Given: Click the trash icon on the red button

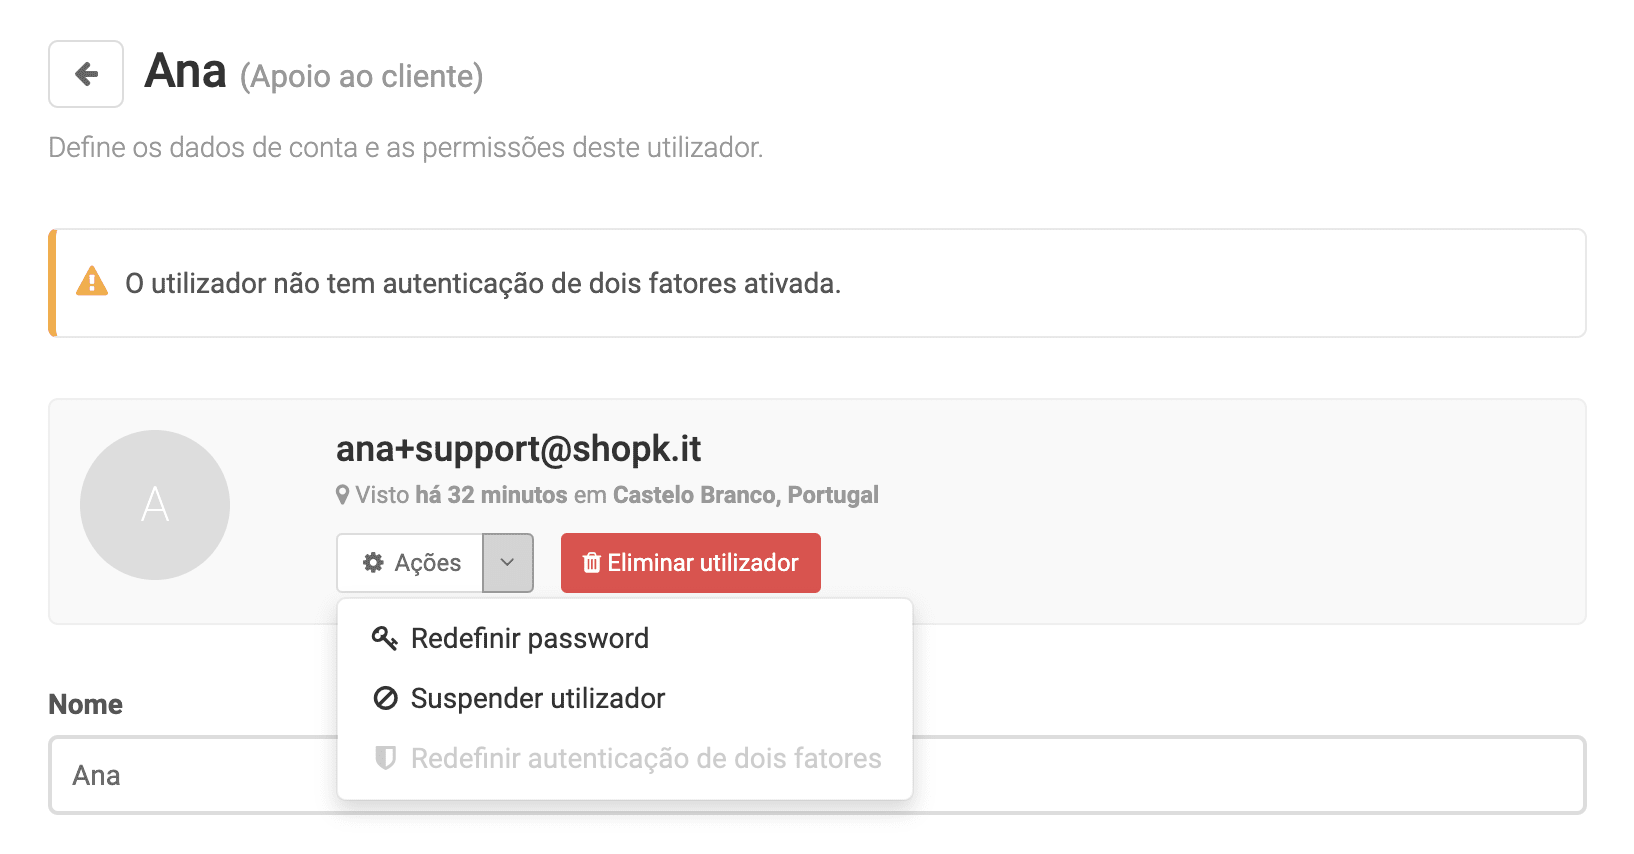Looking at the screenshot, I should click(x=591, y=563).
